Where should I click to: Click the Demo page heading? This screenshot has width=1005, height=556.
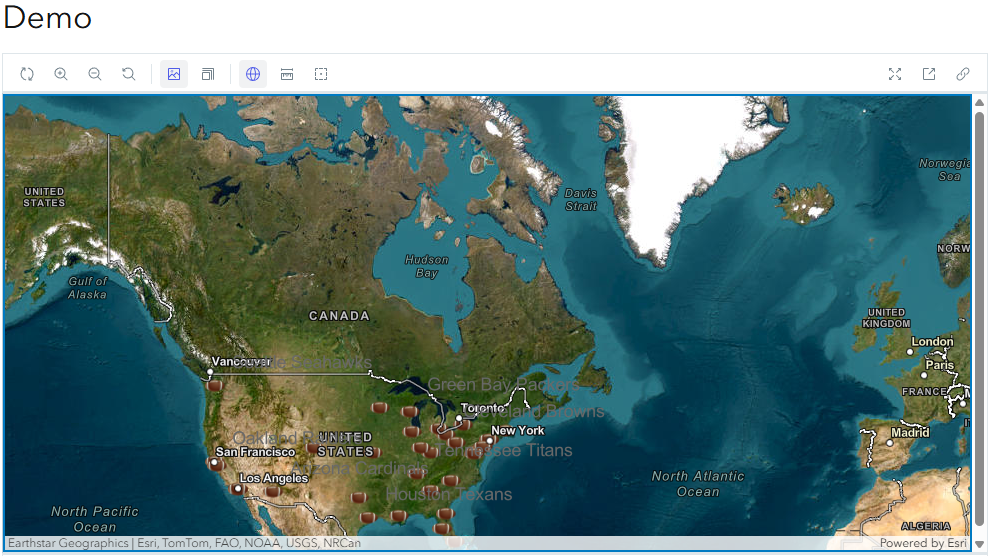[48, 17]
